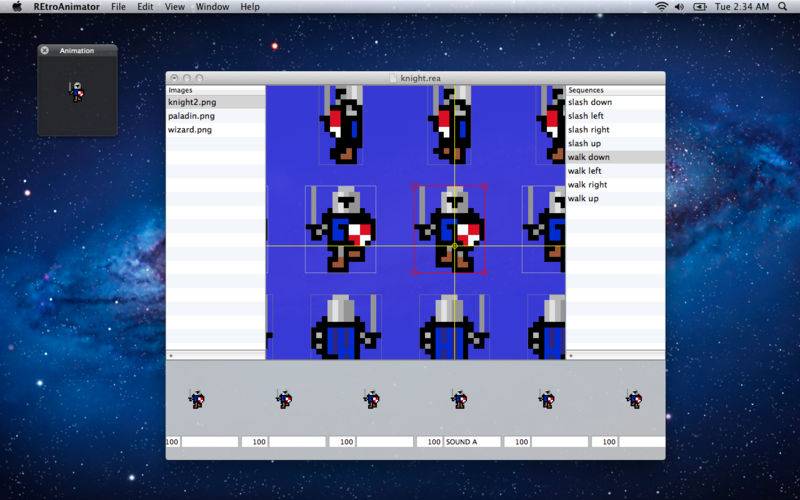
Task: Select paladin.png in Images list
Action: 216,116
